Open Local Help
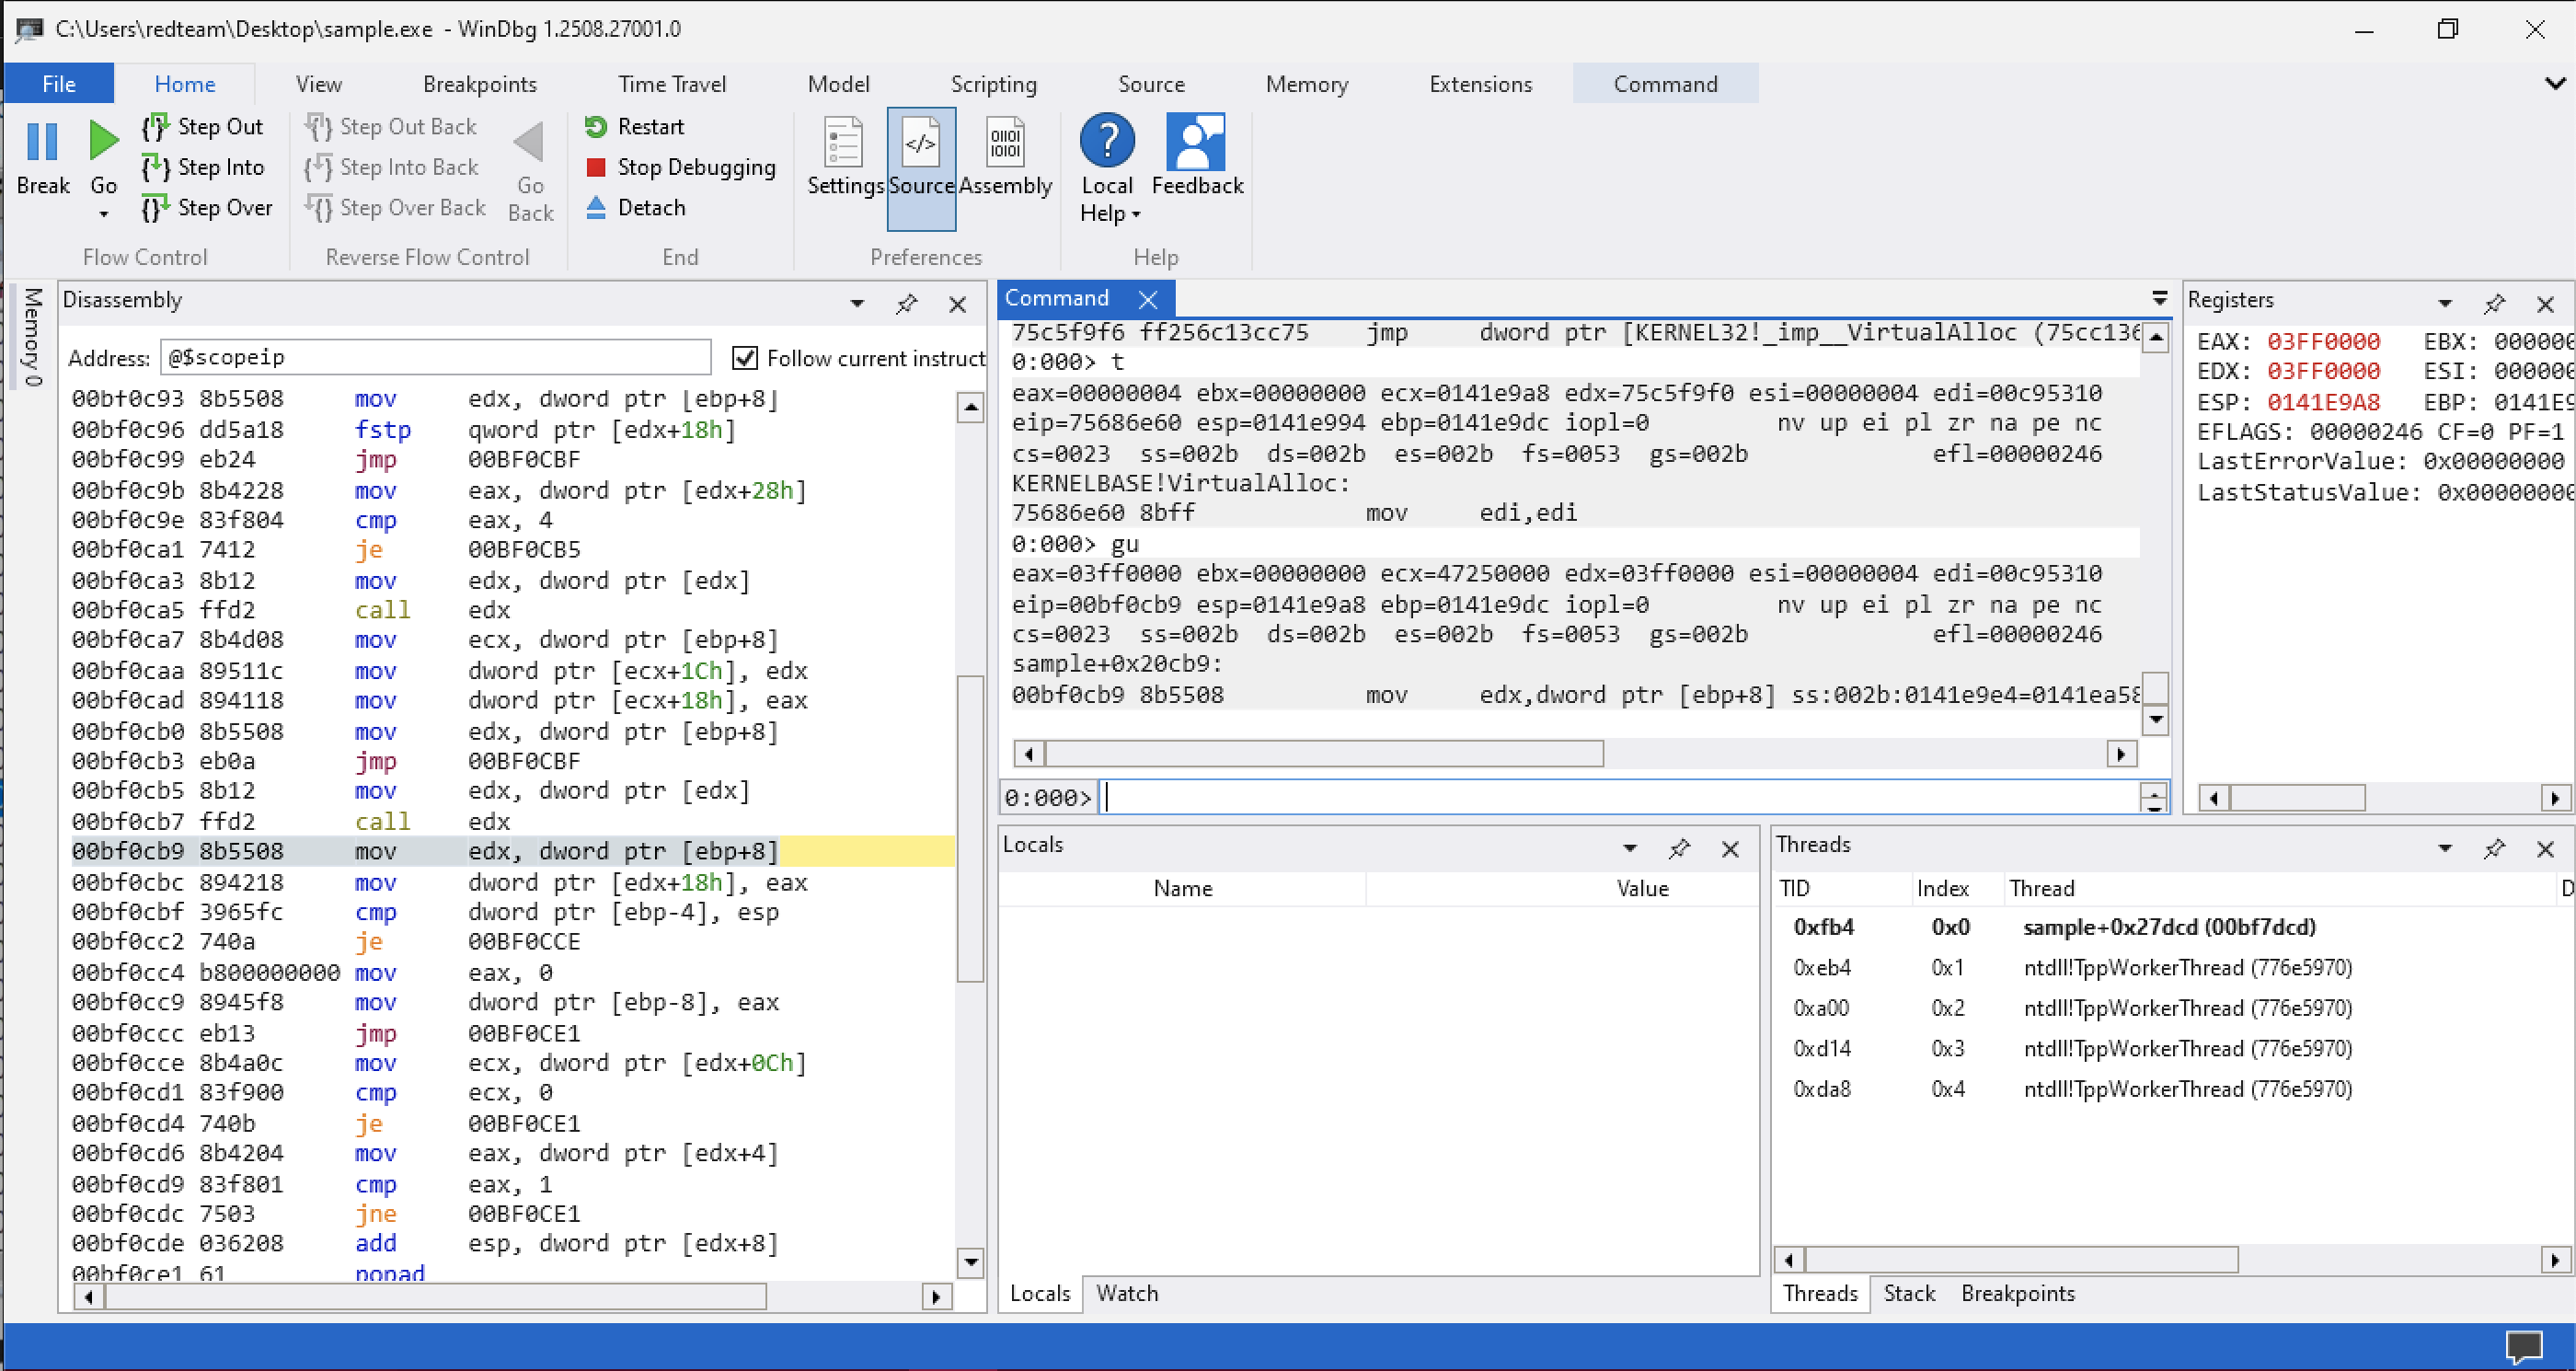 (x=1107, y=169)
